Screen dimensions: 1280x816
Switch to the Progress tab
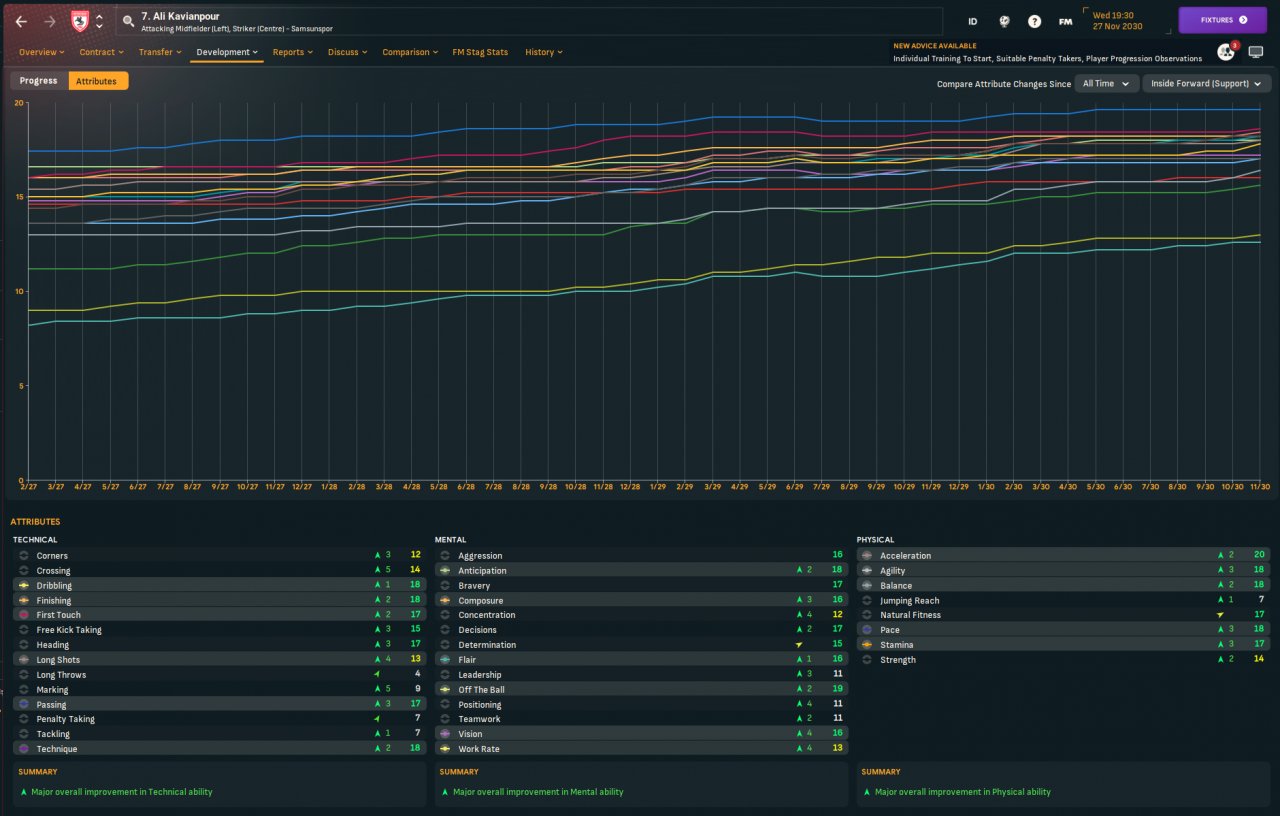coord(39,81)
